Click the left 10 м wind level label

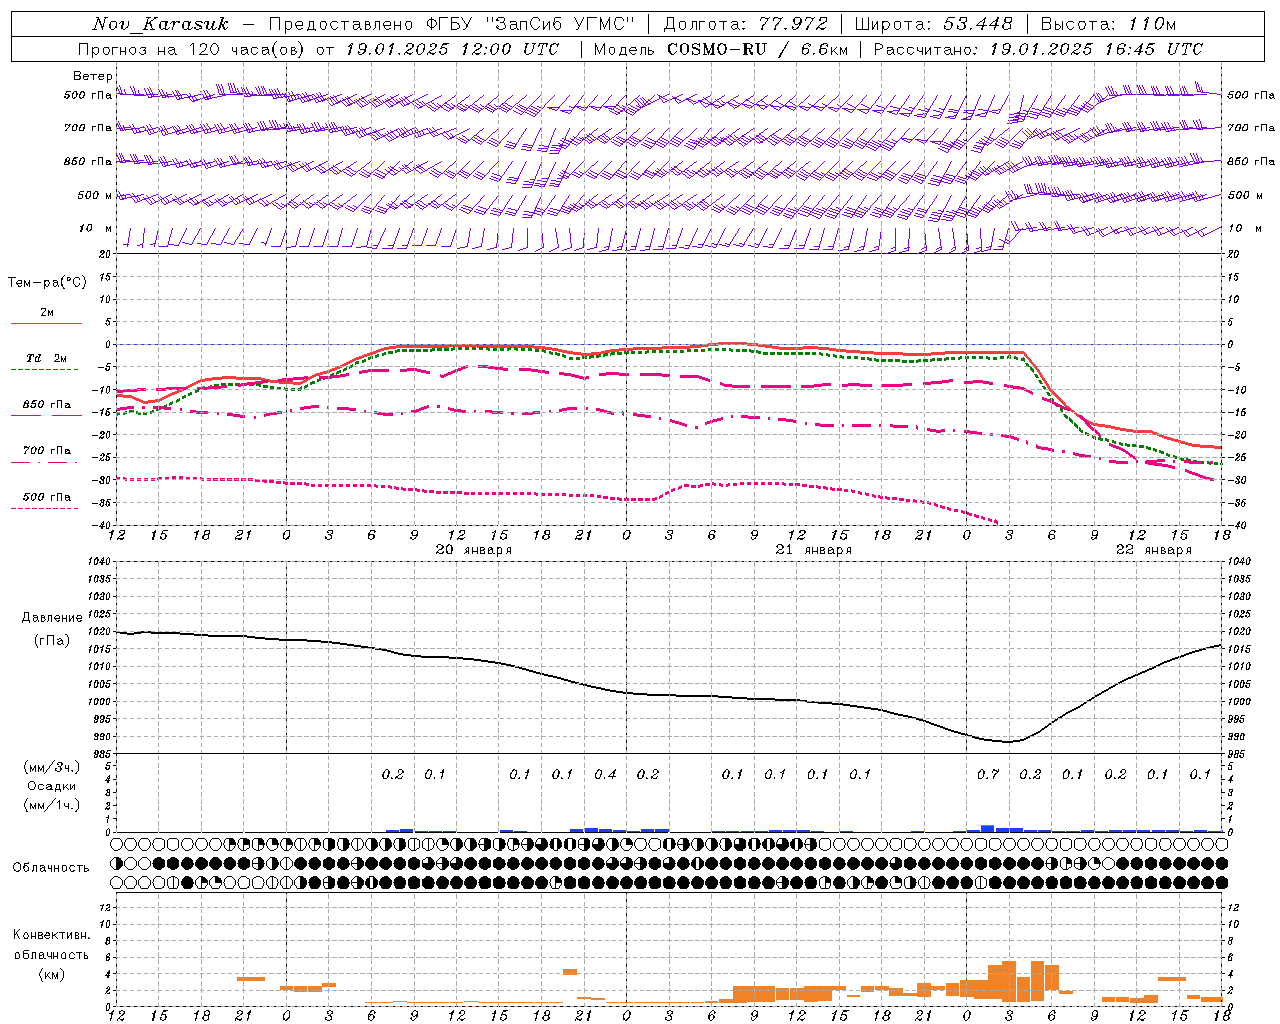[96, 229]
